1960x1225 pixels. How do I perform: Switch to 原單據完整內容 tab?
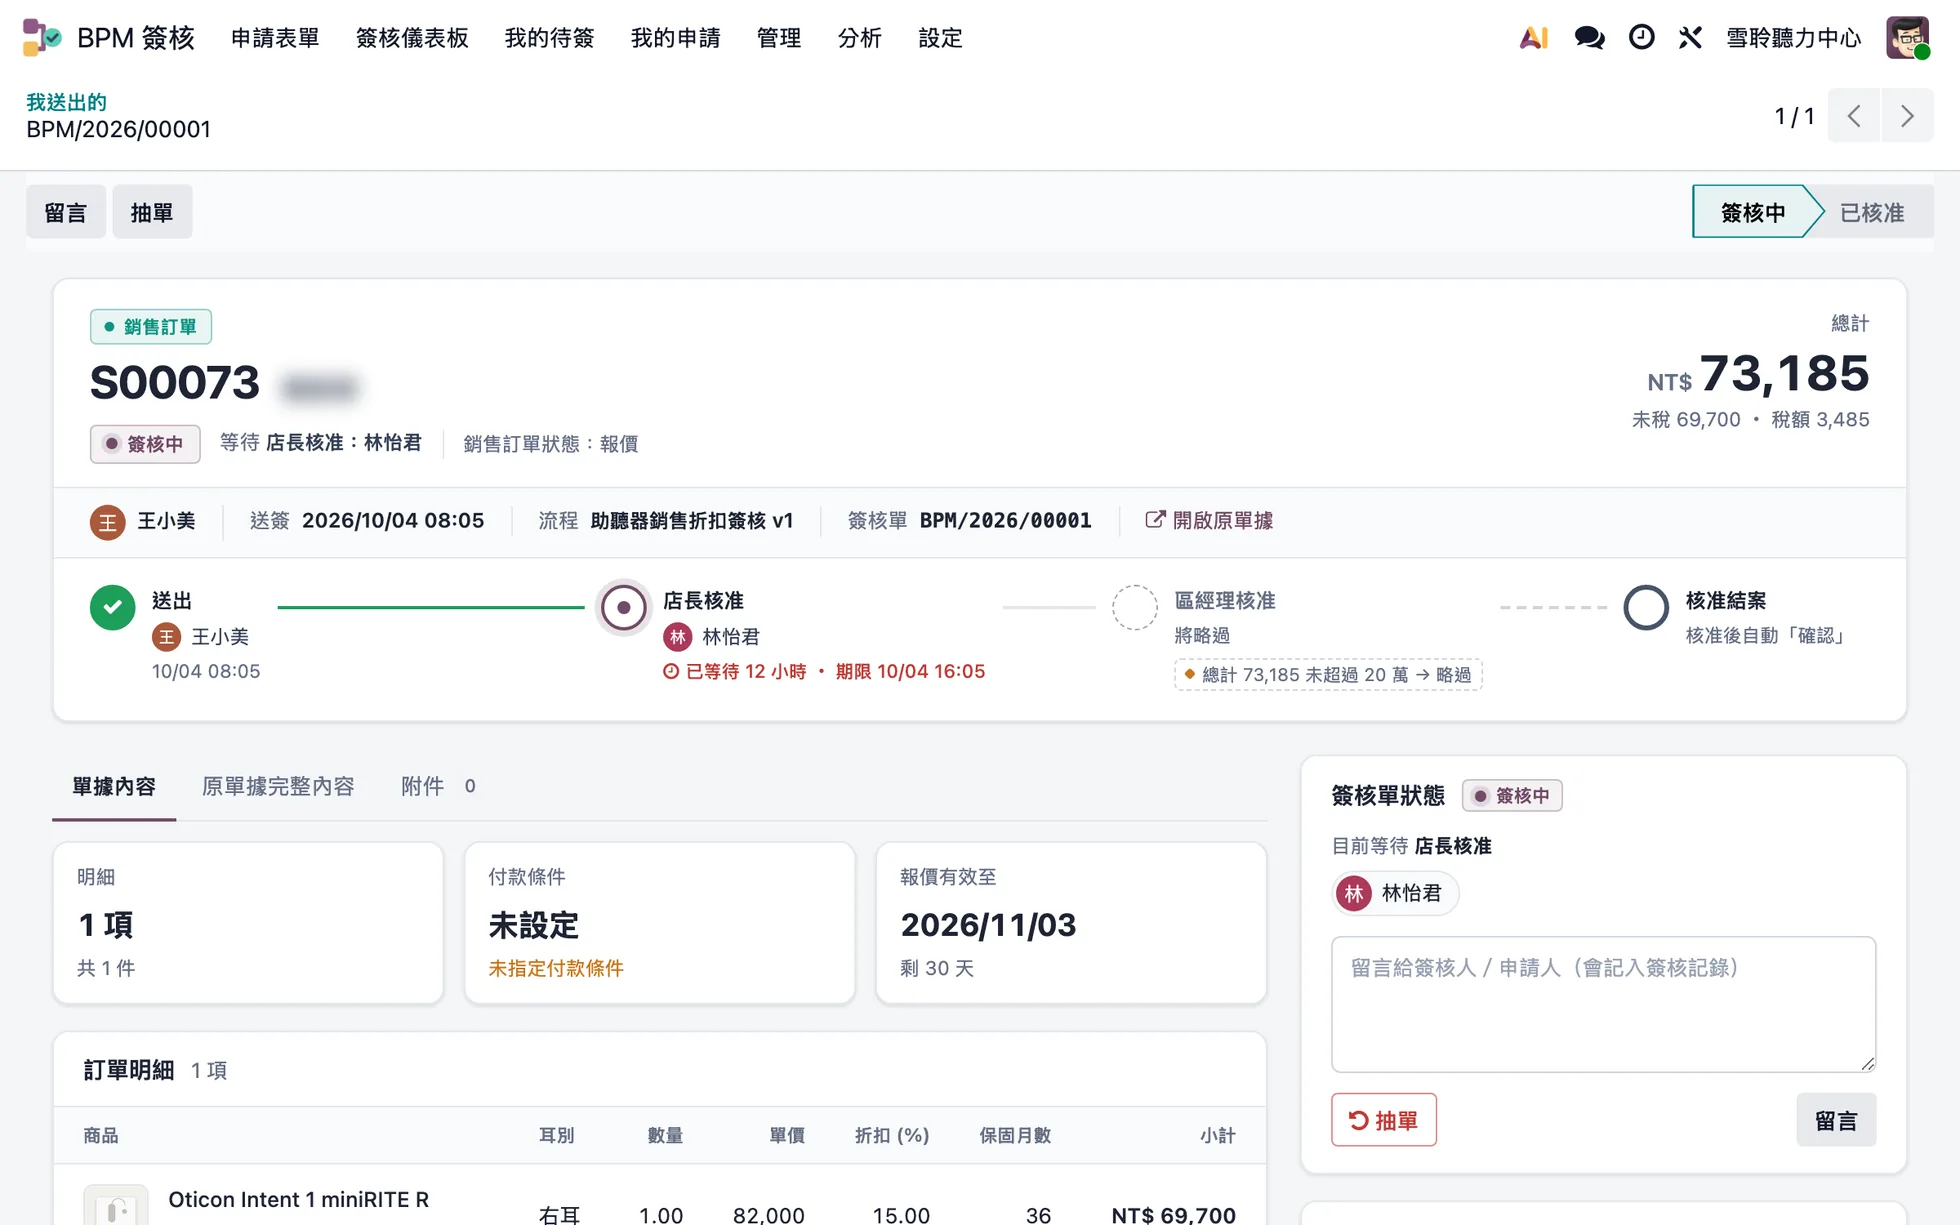[278, 787]
